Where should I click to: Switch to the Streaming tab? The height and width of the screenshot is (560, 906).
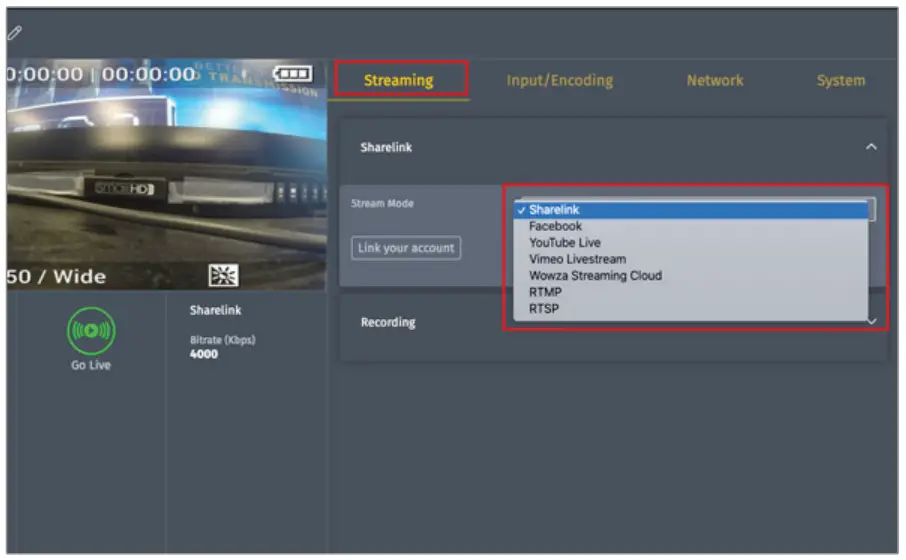pyautogui.click(x=399, y=80)
